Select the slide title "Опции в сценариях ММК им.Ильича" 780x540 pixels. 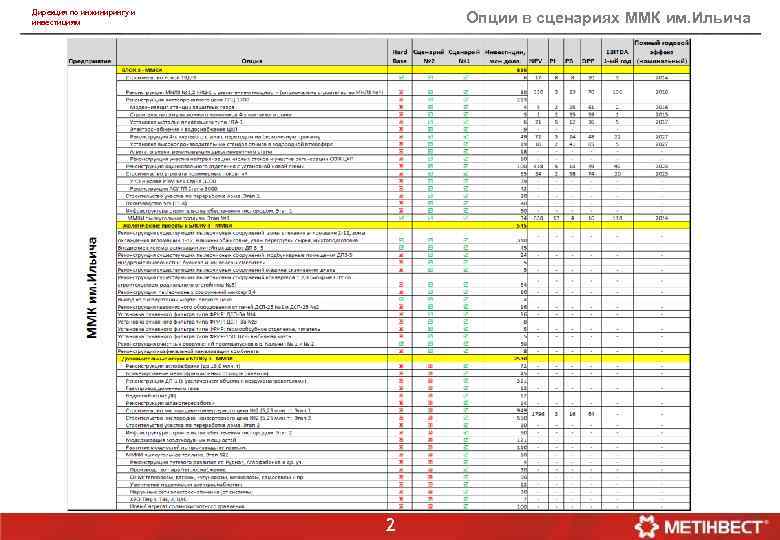[x=608, y=18]
